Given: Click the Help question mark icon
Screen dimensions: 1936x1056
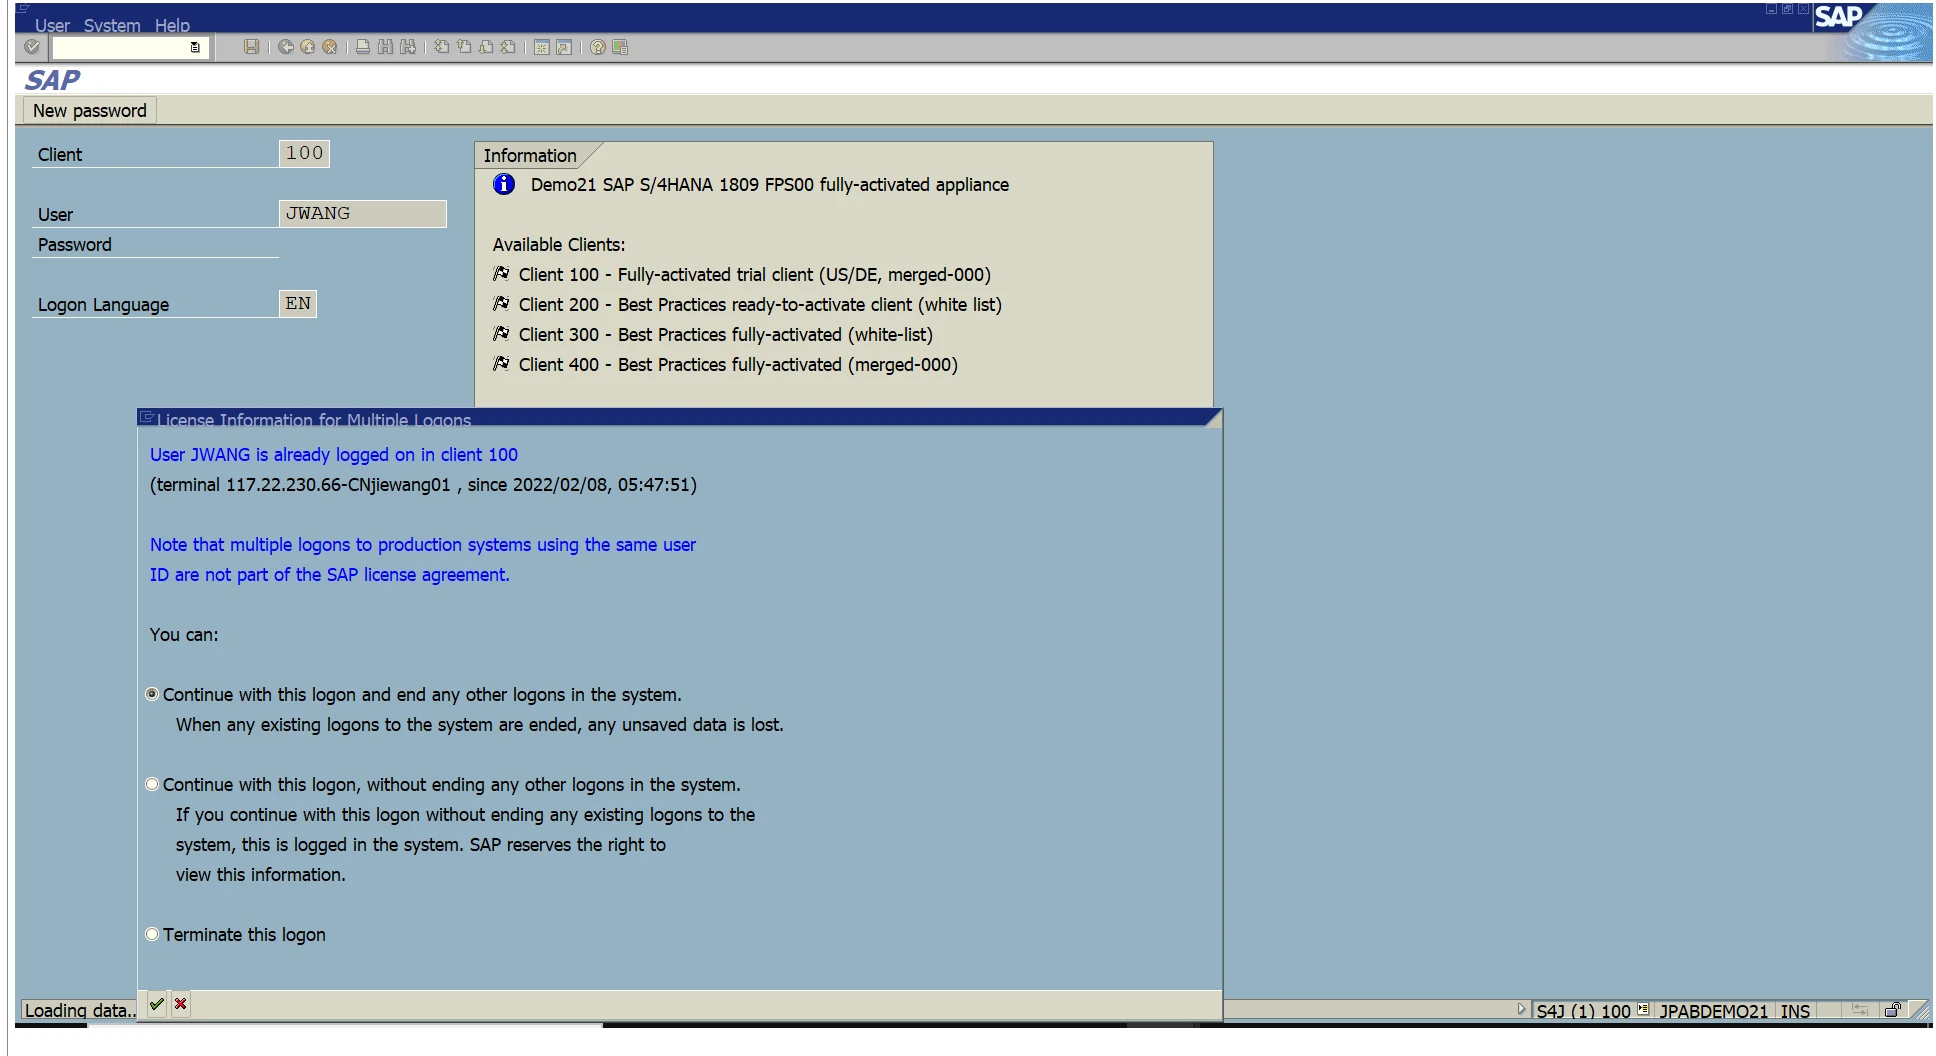Looking at the screenshot, I should [x=598, y=47].
